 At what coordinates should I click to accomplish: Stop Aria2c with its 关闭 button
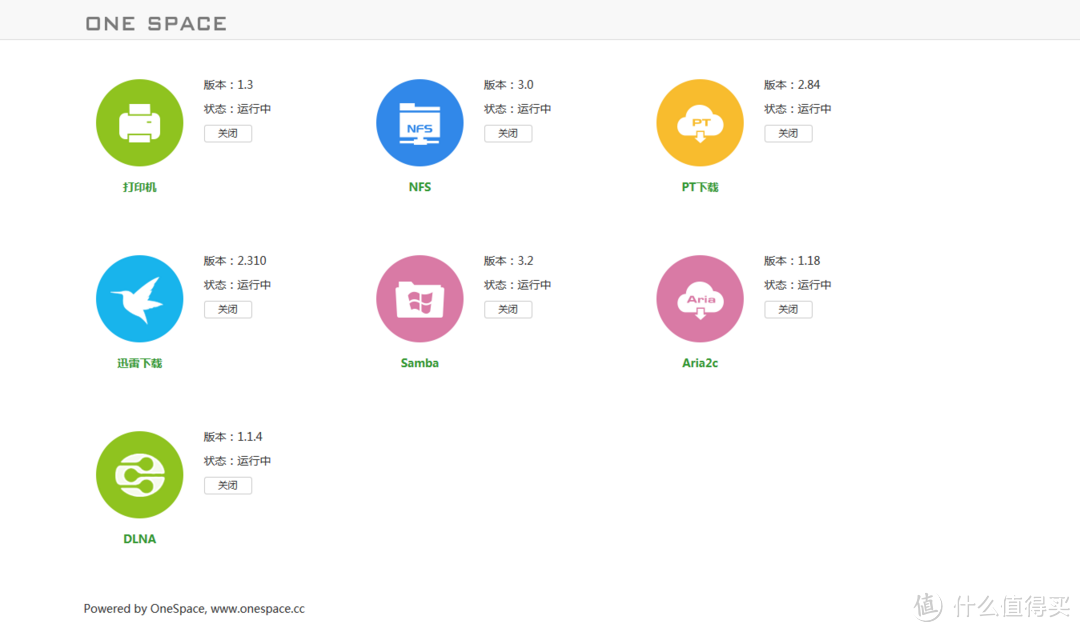[x=789, y=310]
